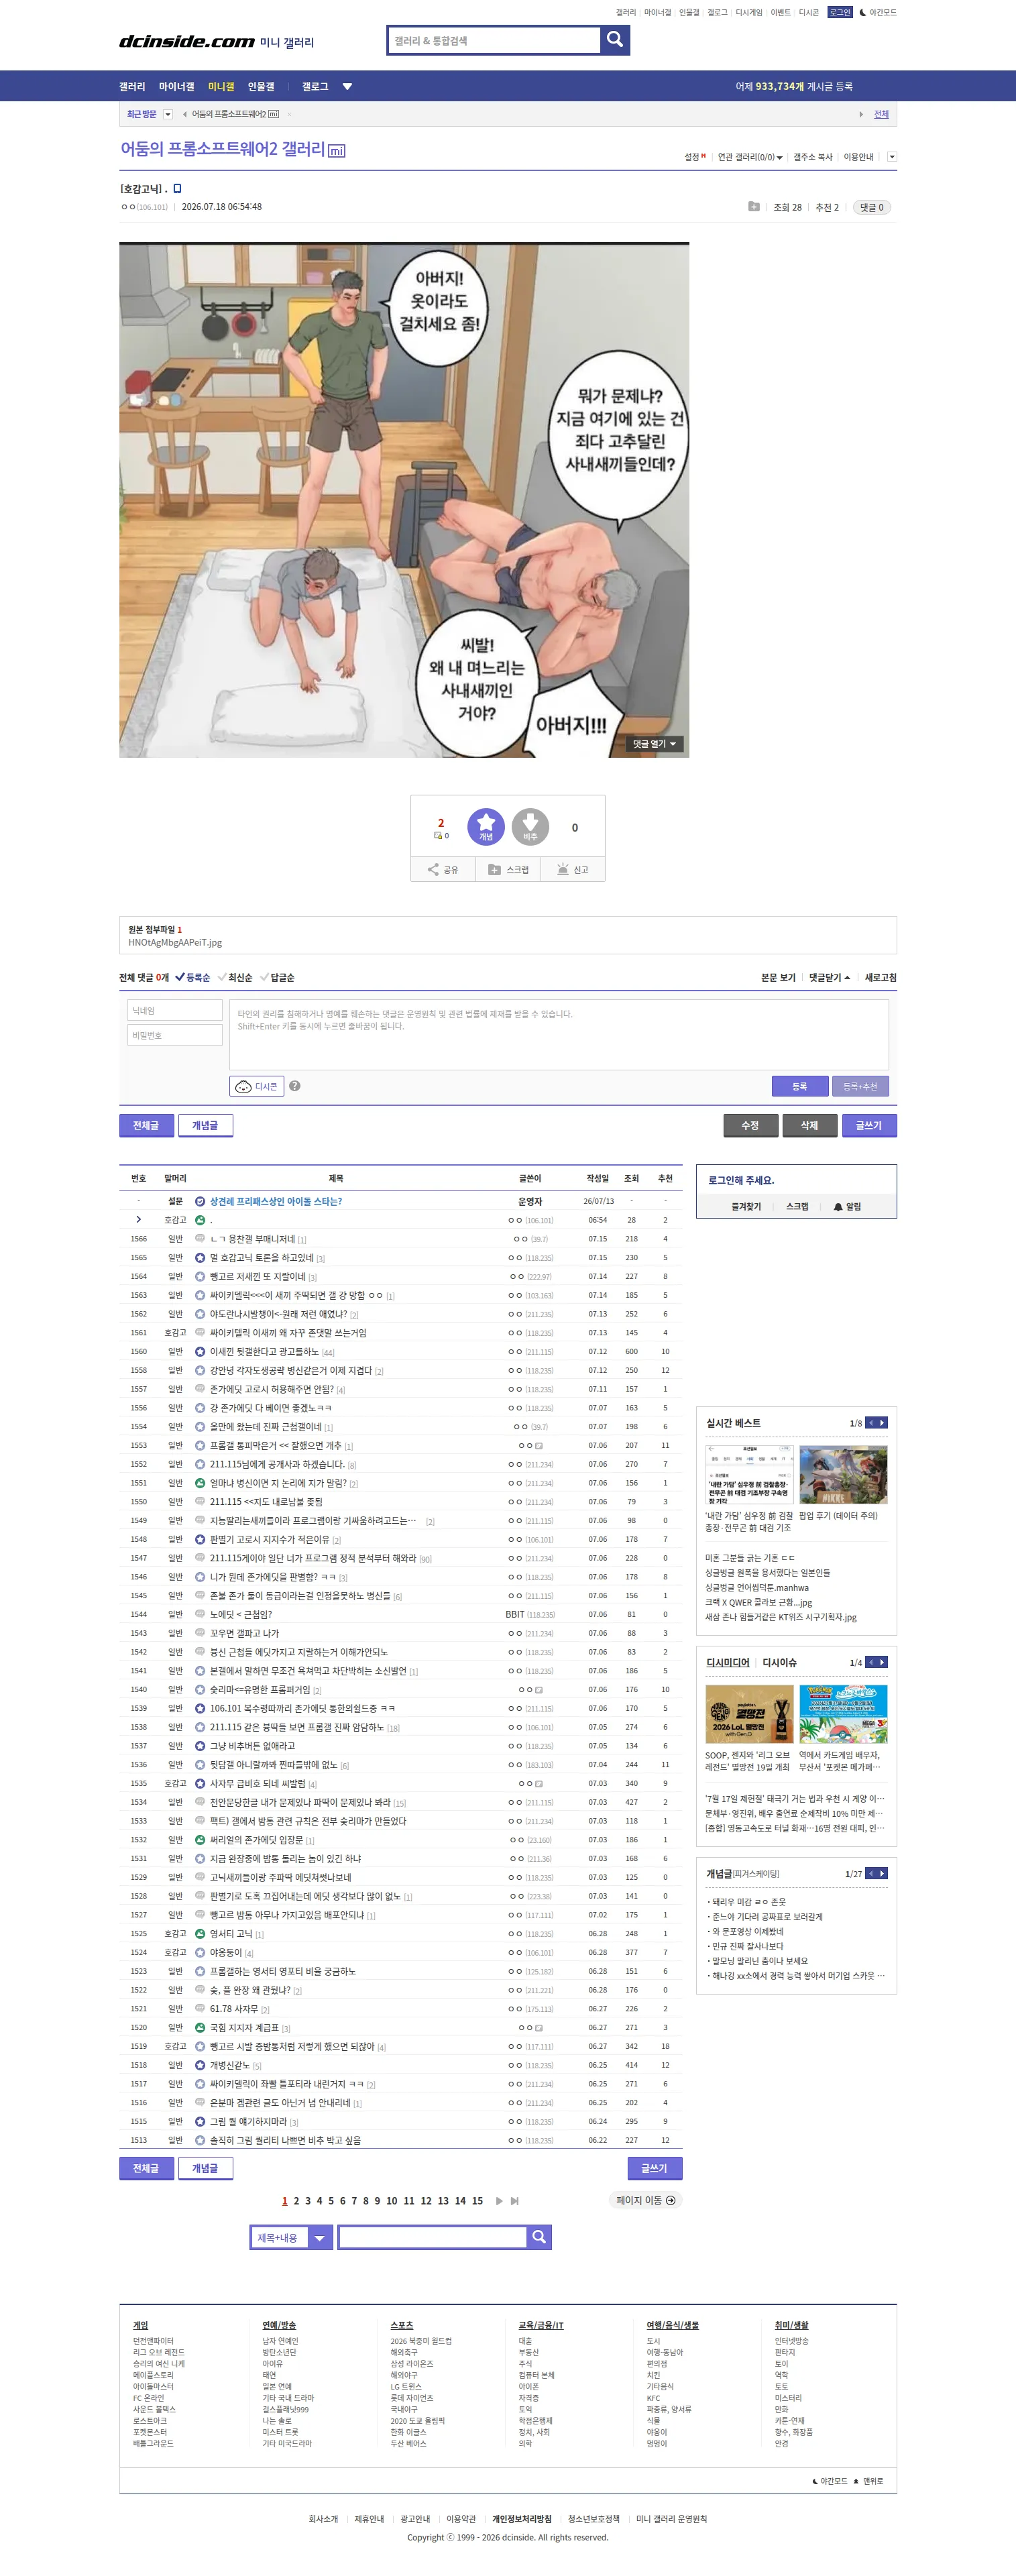
Task: Click the moon icon for 야간모드 at top
Action: (x=862, y=12)
